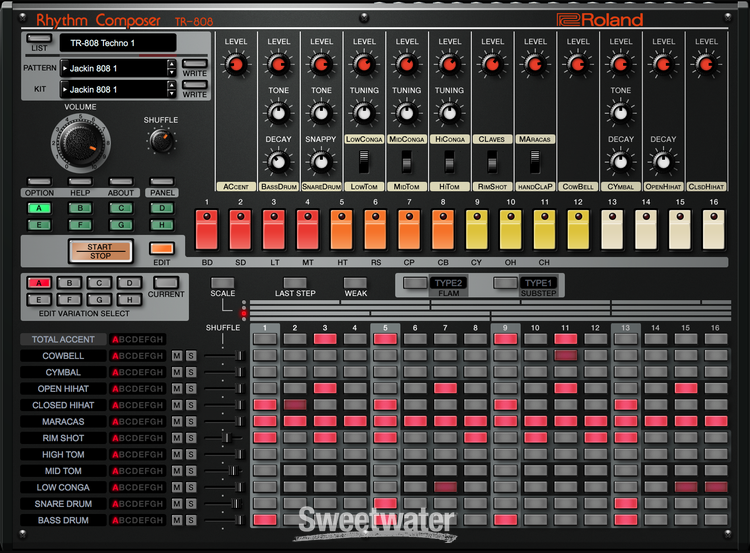Click the SHUFFLE knob beside VOLUME
Screen dimensions: 750x553
coord(162,141)
